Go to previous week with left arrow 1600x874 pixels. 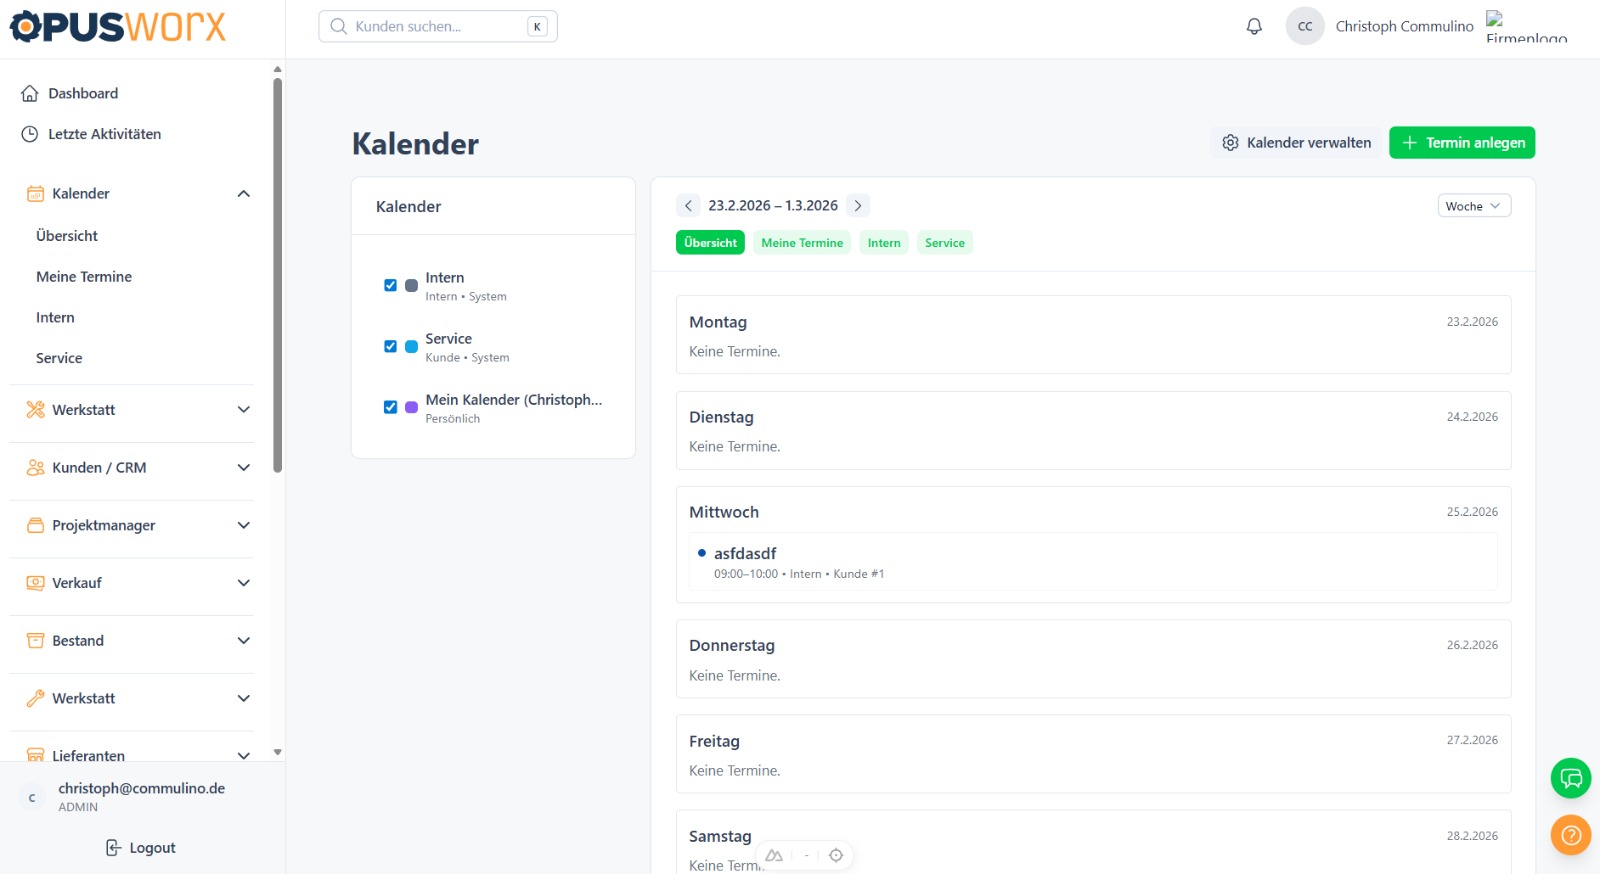tap(688, 206)
